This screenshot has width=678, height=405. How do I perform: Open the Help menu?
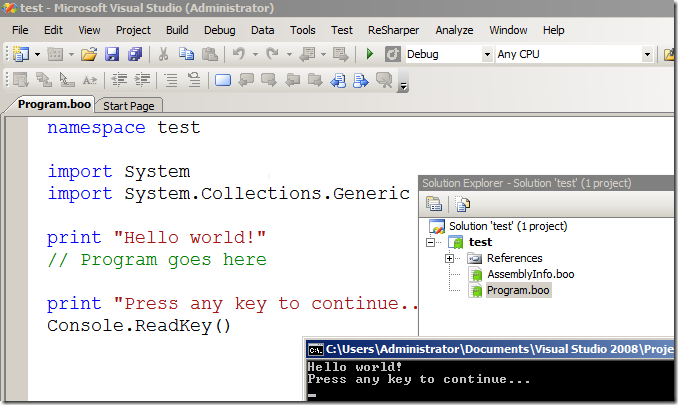[x=553, y=30]
